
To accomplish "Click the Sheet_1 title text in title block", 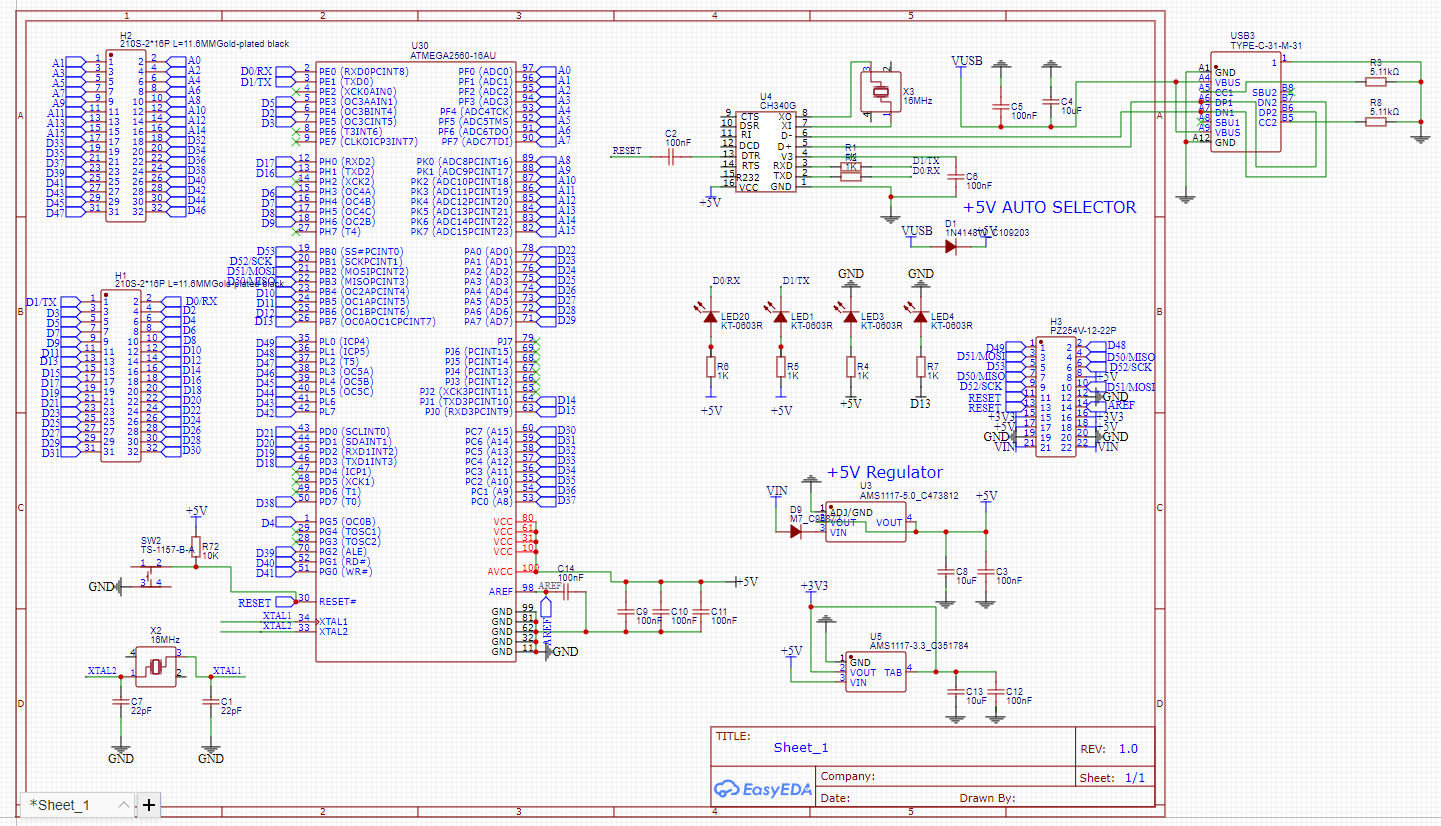I will click(801, 748).
